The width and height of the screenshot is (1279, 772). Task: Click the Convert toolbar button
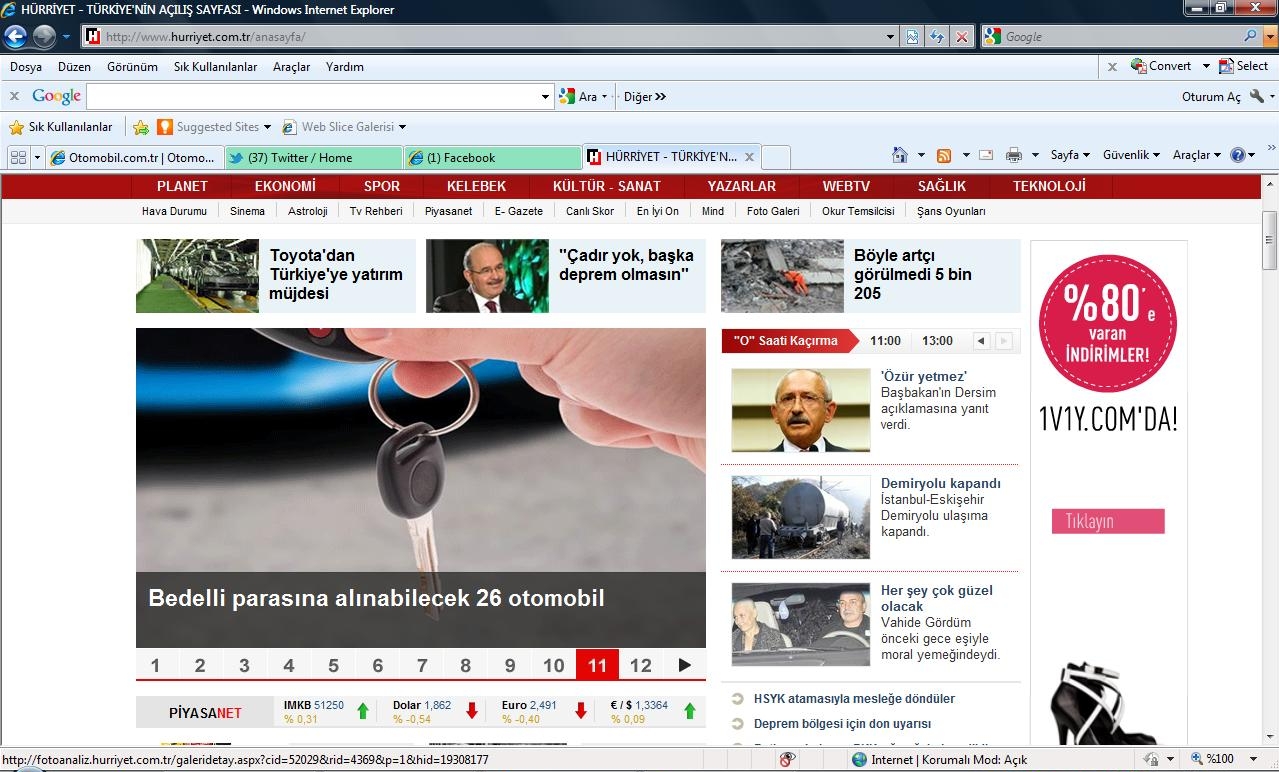[1161, 66]
